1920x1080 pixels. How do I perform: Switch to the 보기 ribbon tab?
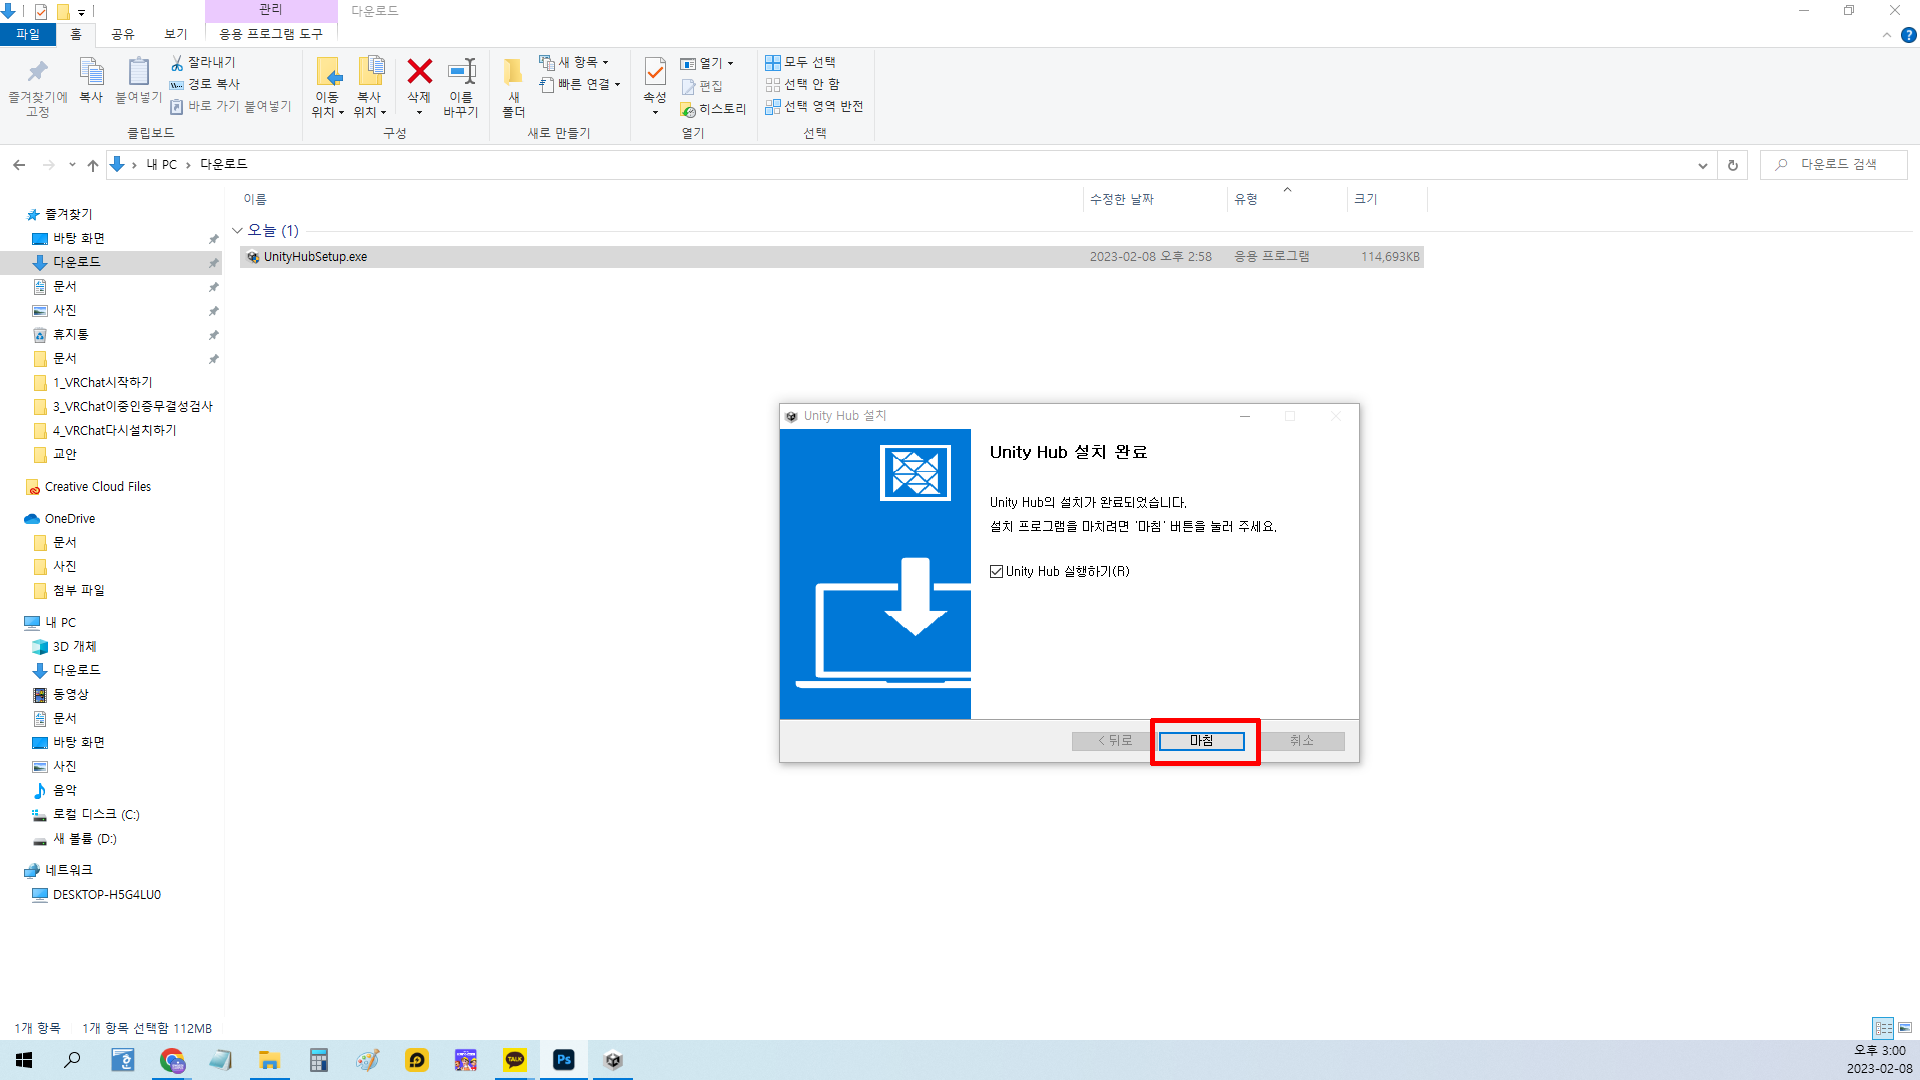tap(176, 34)
